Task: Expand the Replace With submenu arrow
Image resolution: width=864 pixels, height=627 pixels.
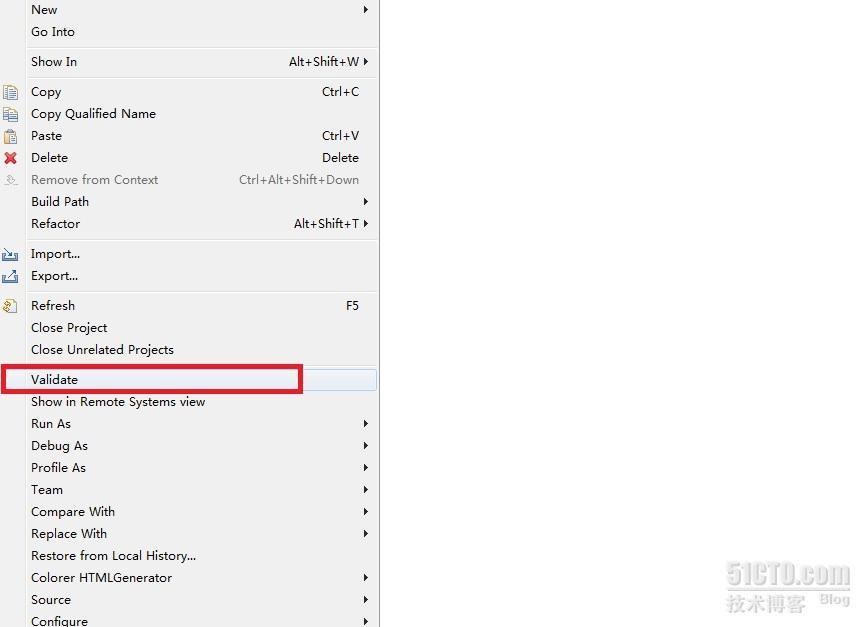Action: point(365,533)
